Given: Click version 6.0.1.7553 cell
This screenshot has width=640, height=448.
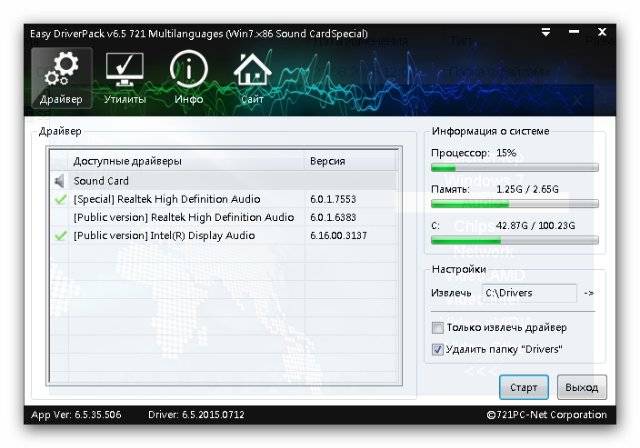Looking at the screenshot, I should click(333, 199).
